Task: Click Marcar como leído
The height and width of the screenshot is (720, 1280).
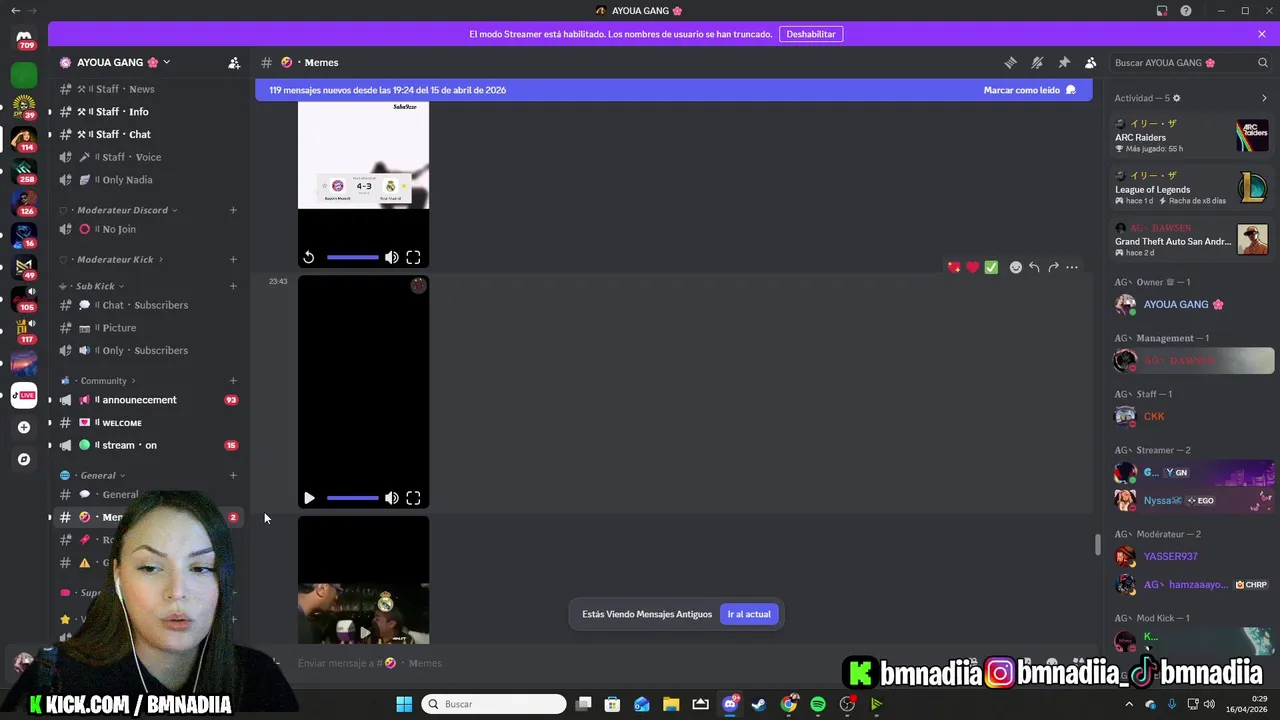Action: pyautogui.click(x=1030, y=90)
